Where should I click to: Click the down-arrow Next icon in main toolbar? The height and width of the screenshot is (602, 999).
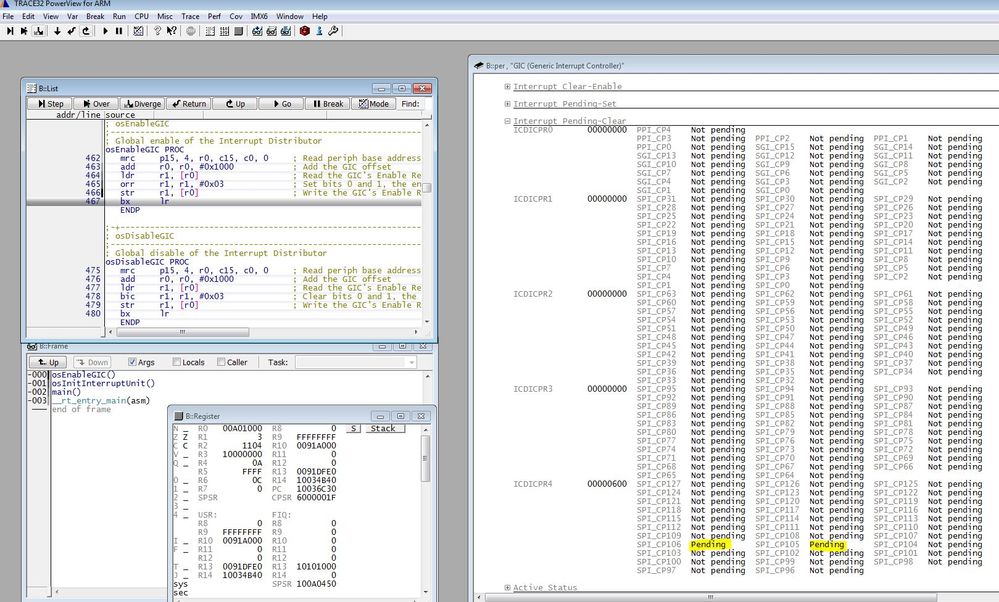coord(57,31)
